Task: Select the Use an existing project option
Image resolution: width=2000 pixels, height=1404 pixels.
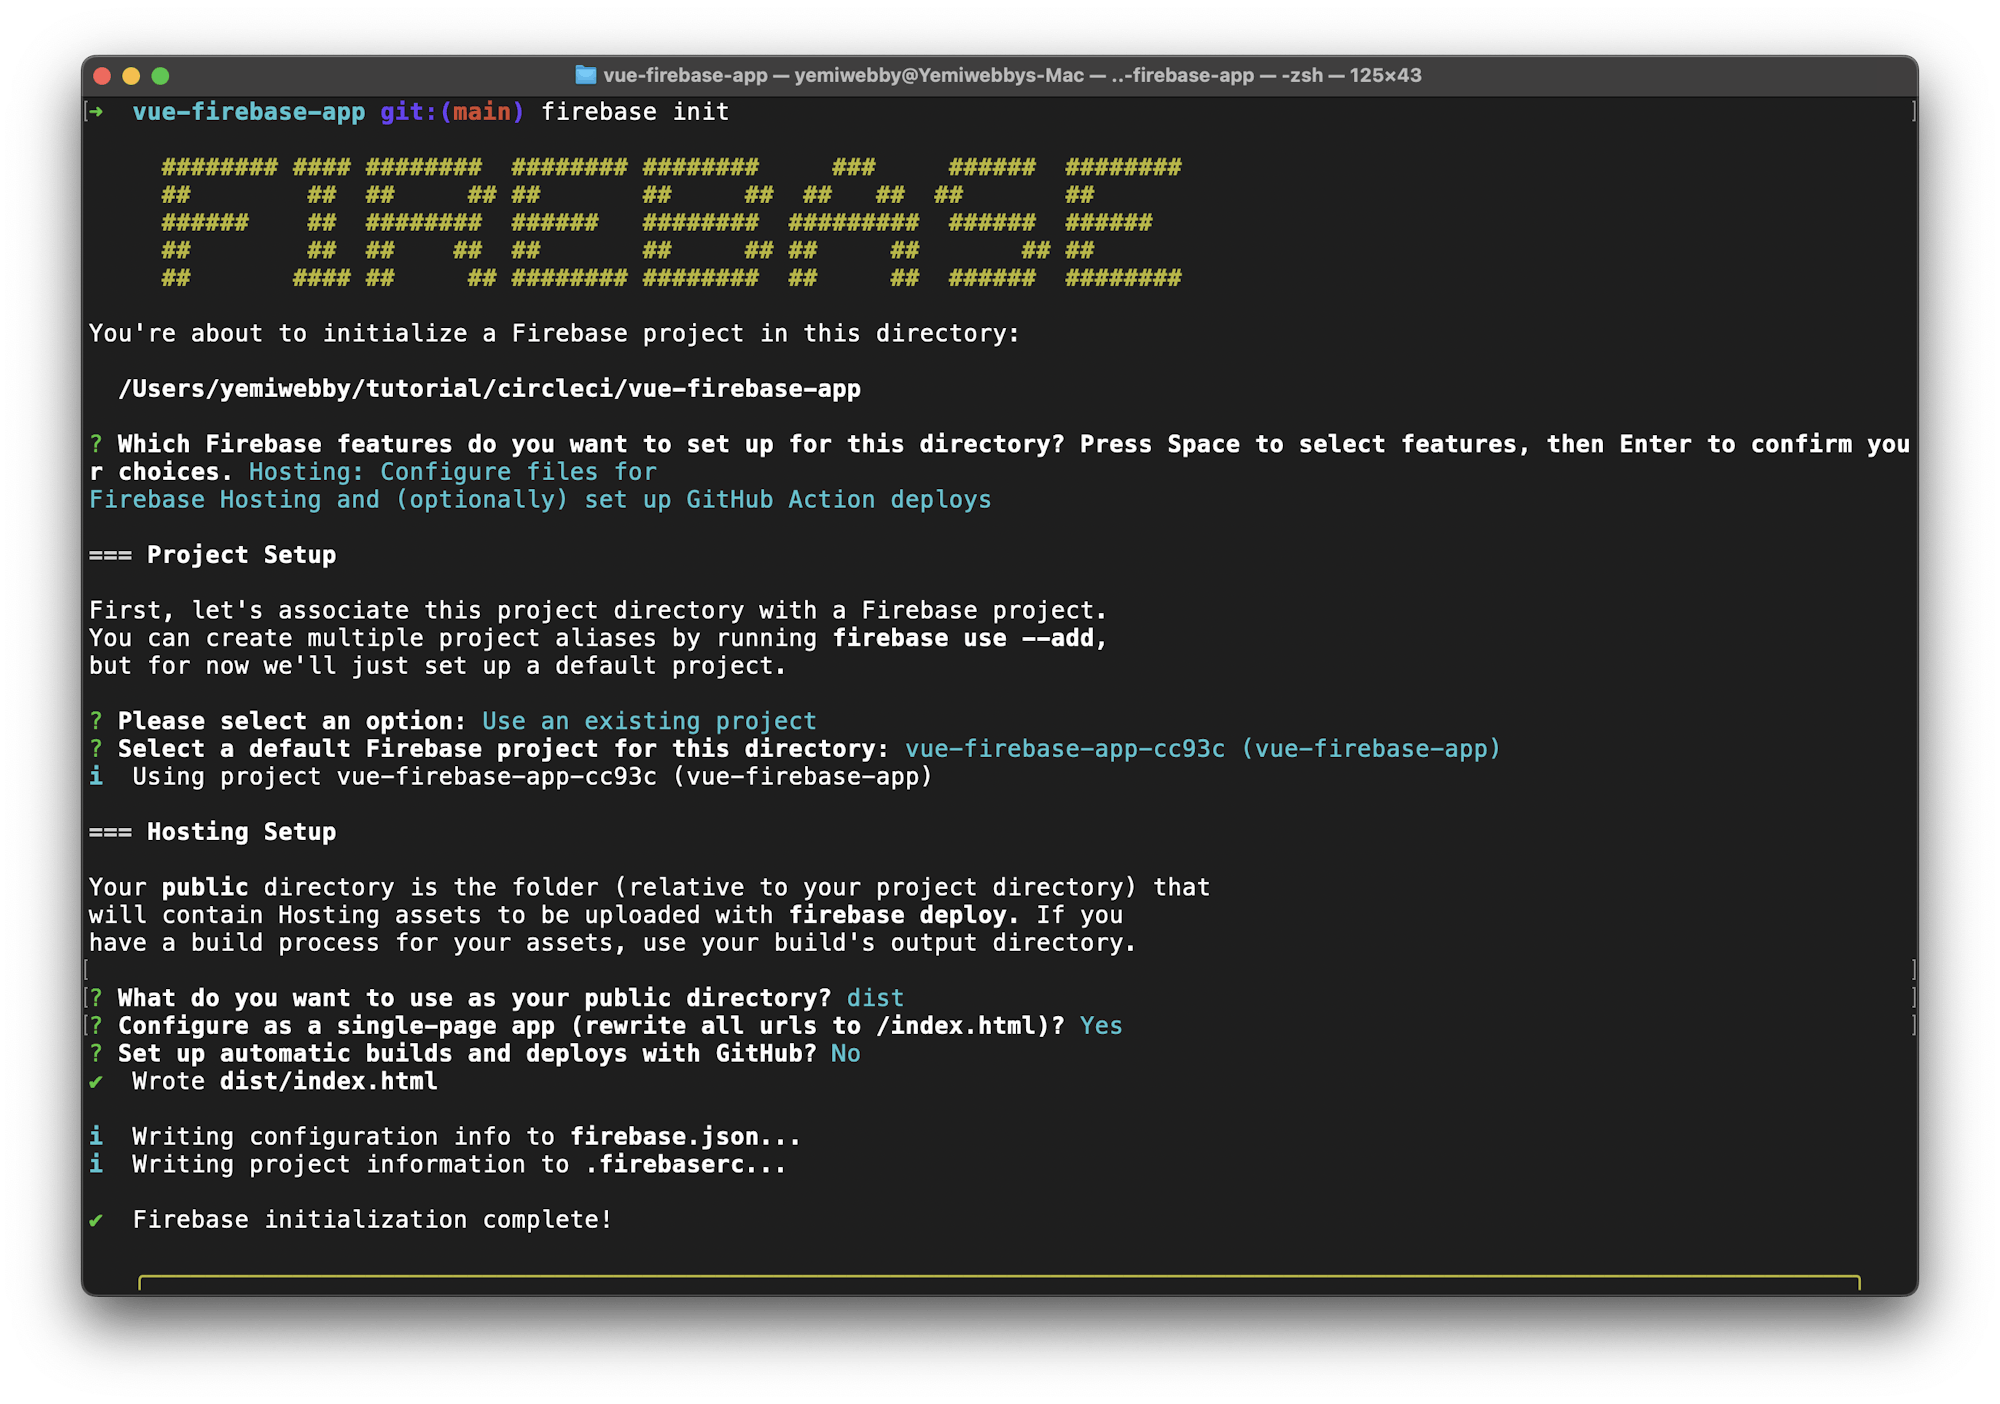Action: [x=648, y=720]
